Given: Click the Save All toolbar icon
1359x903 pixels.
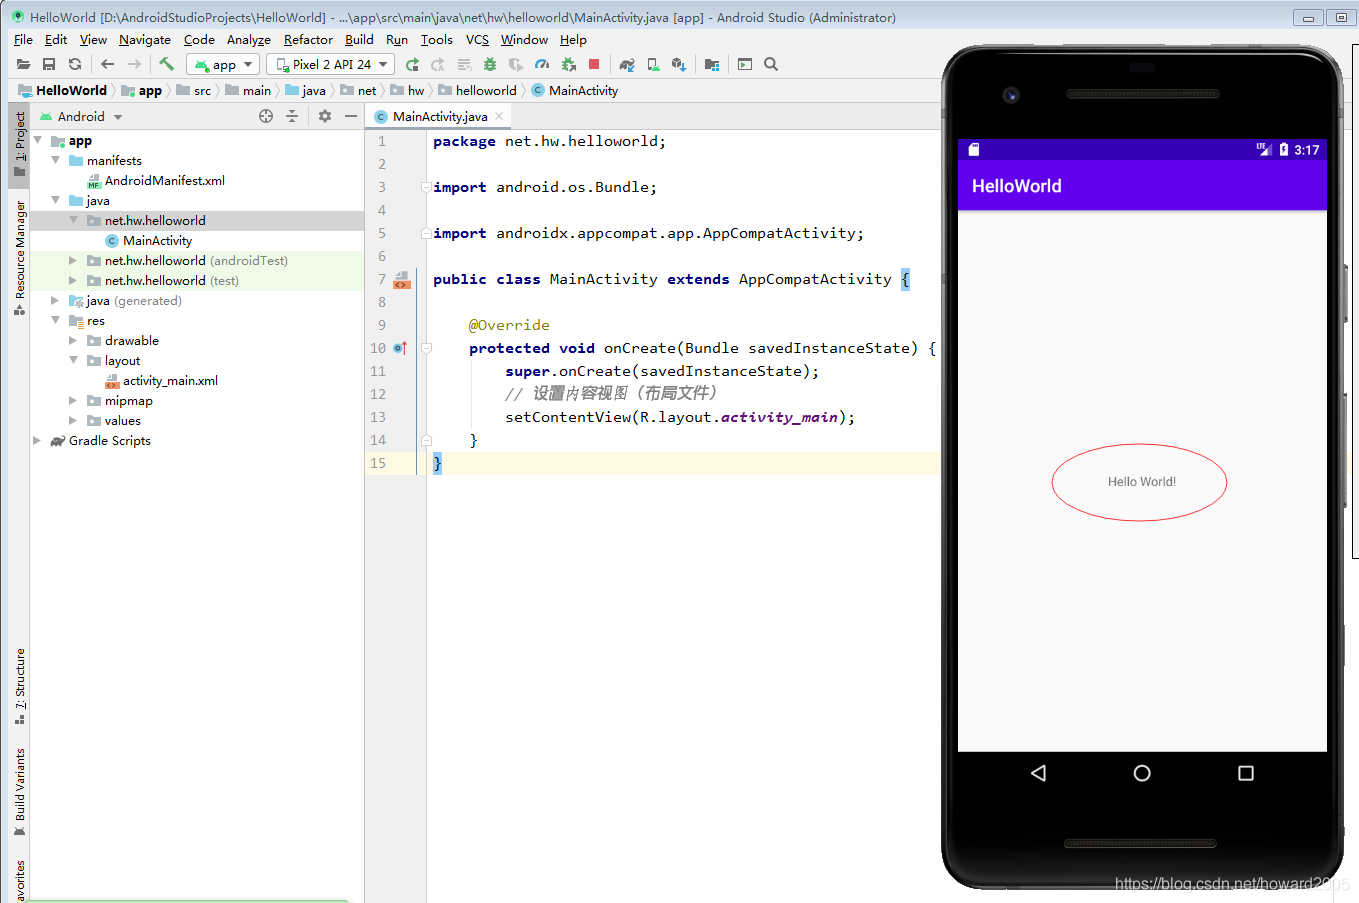Looking at the screenshot, I should (x=49, y=64).
